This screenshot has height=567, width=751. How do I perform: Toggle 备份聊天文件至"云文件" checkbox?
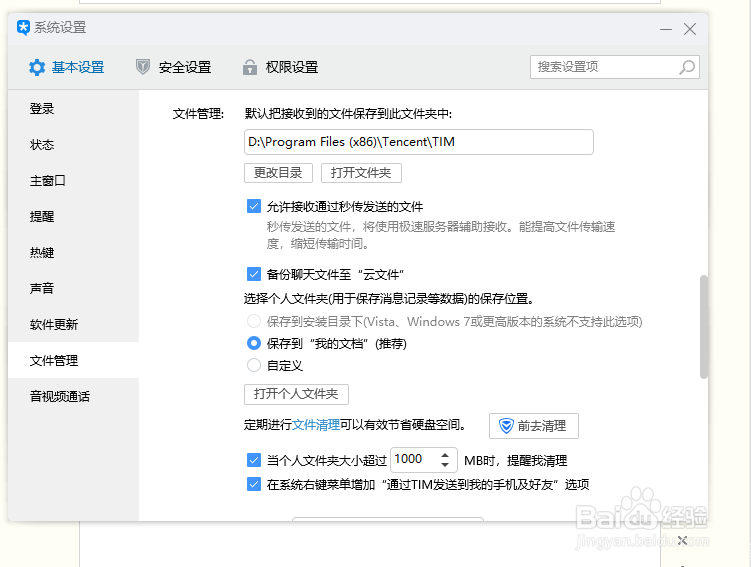click(x=254, y=273)
